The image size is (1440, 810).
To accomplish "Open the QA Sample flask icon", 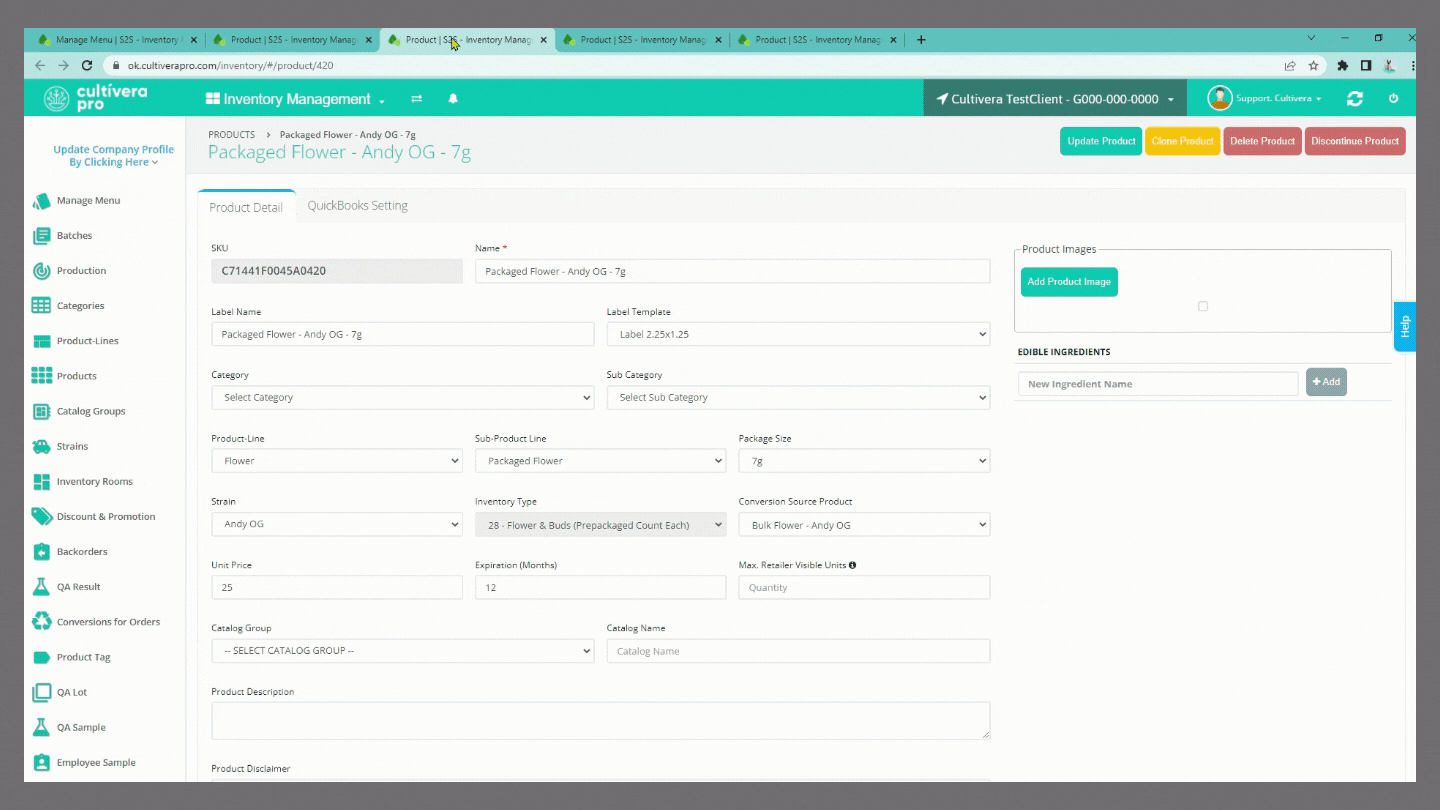I will click(41, 727).
